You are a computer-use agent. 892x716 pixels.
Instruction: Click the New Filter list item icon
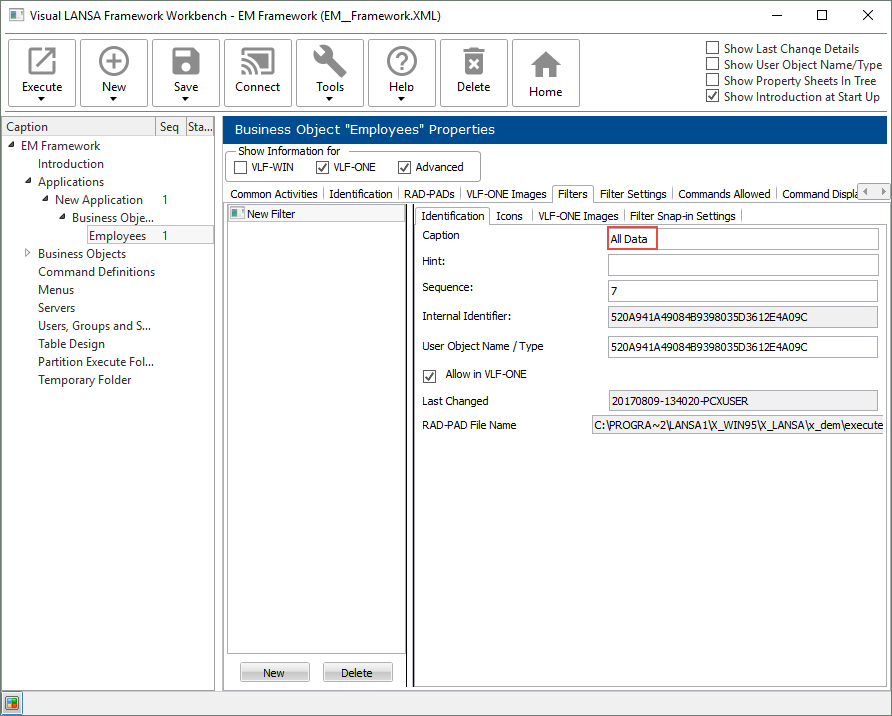pyautogui.click(x=237, y=214)
